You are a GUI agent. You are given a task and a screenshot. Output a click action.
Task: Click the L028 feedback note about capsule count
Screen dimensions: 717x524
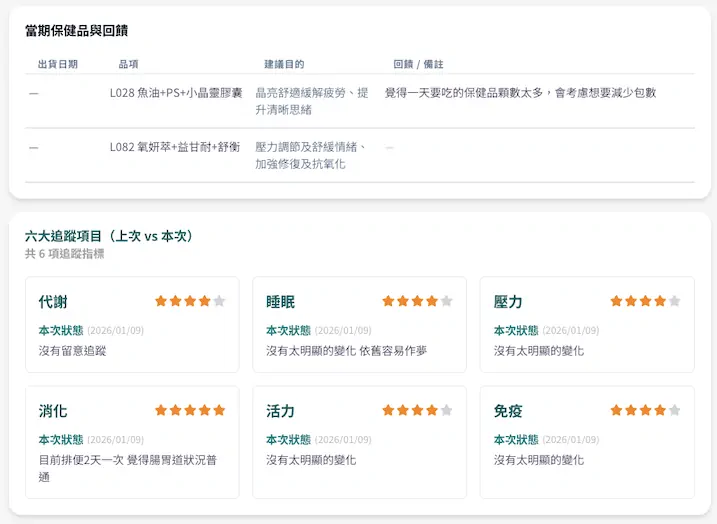[520, 93]
